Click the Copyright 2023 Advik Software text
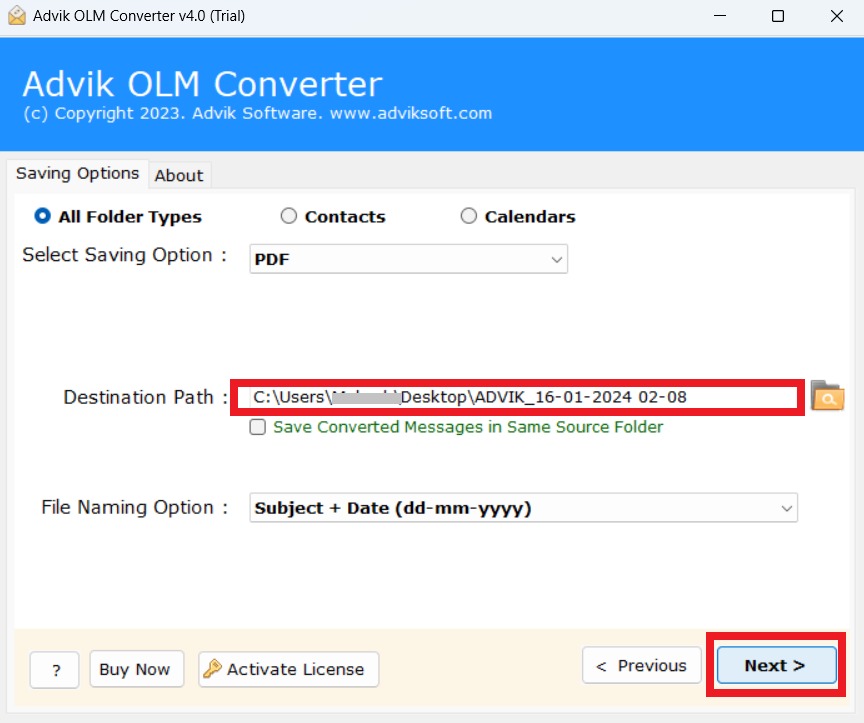The width and height of the screenshot is (864, 723). (x=257, y=113)
